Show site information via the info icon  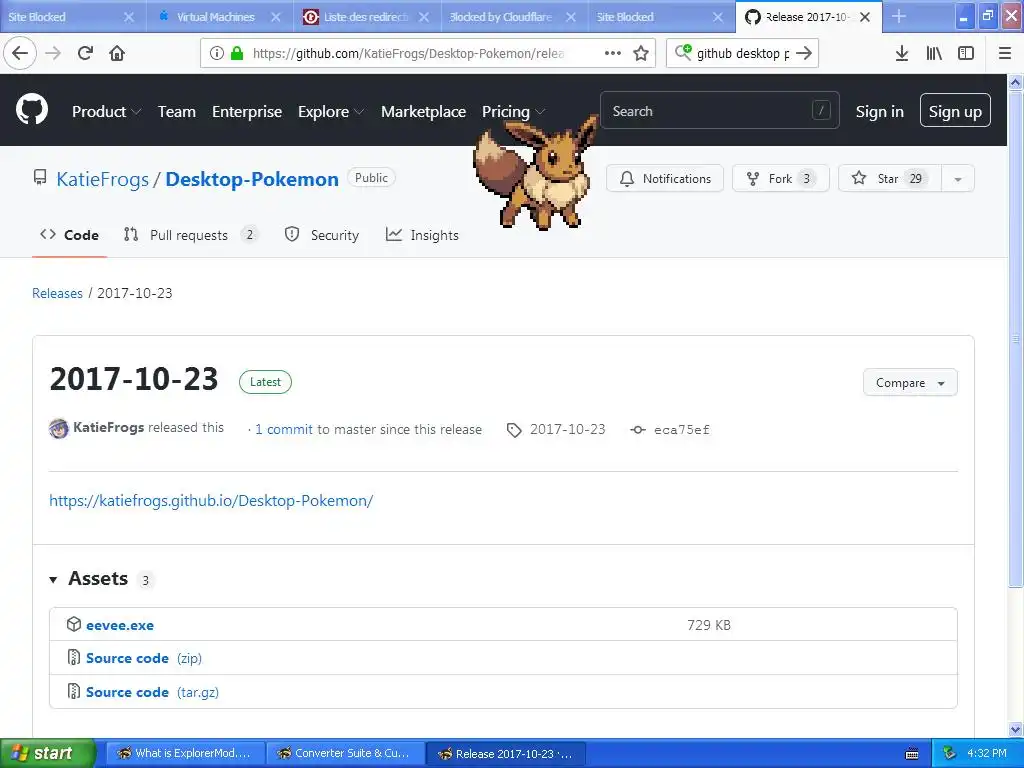tap(216, 53)
